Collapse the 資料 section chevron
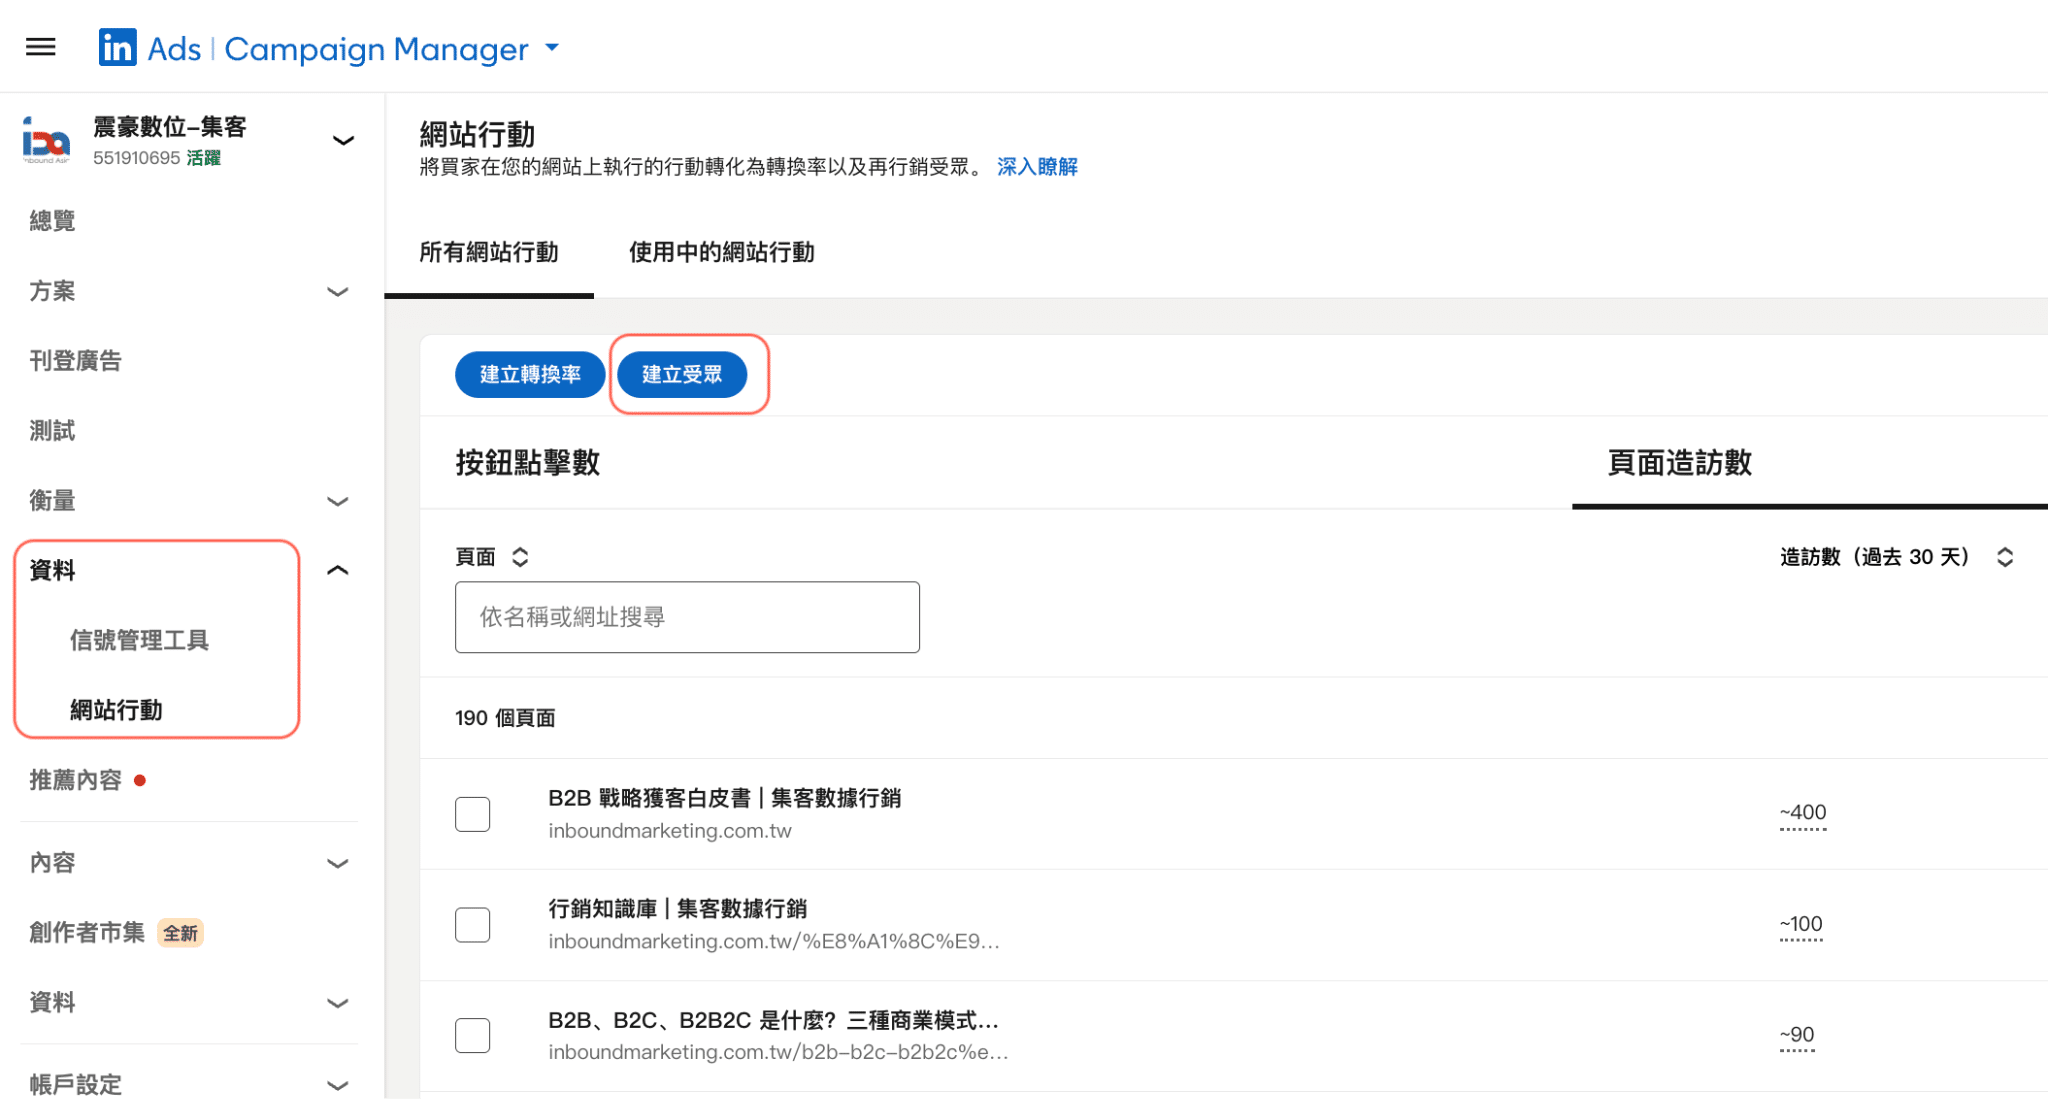2048x1099 pixels. (x=337, y=570)
